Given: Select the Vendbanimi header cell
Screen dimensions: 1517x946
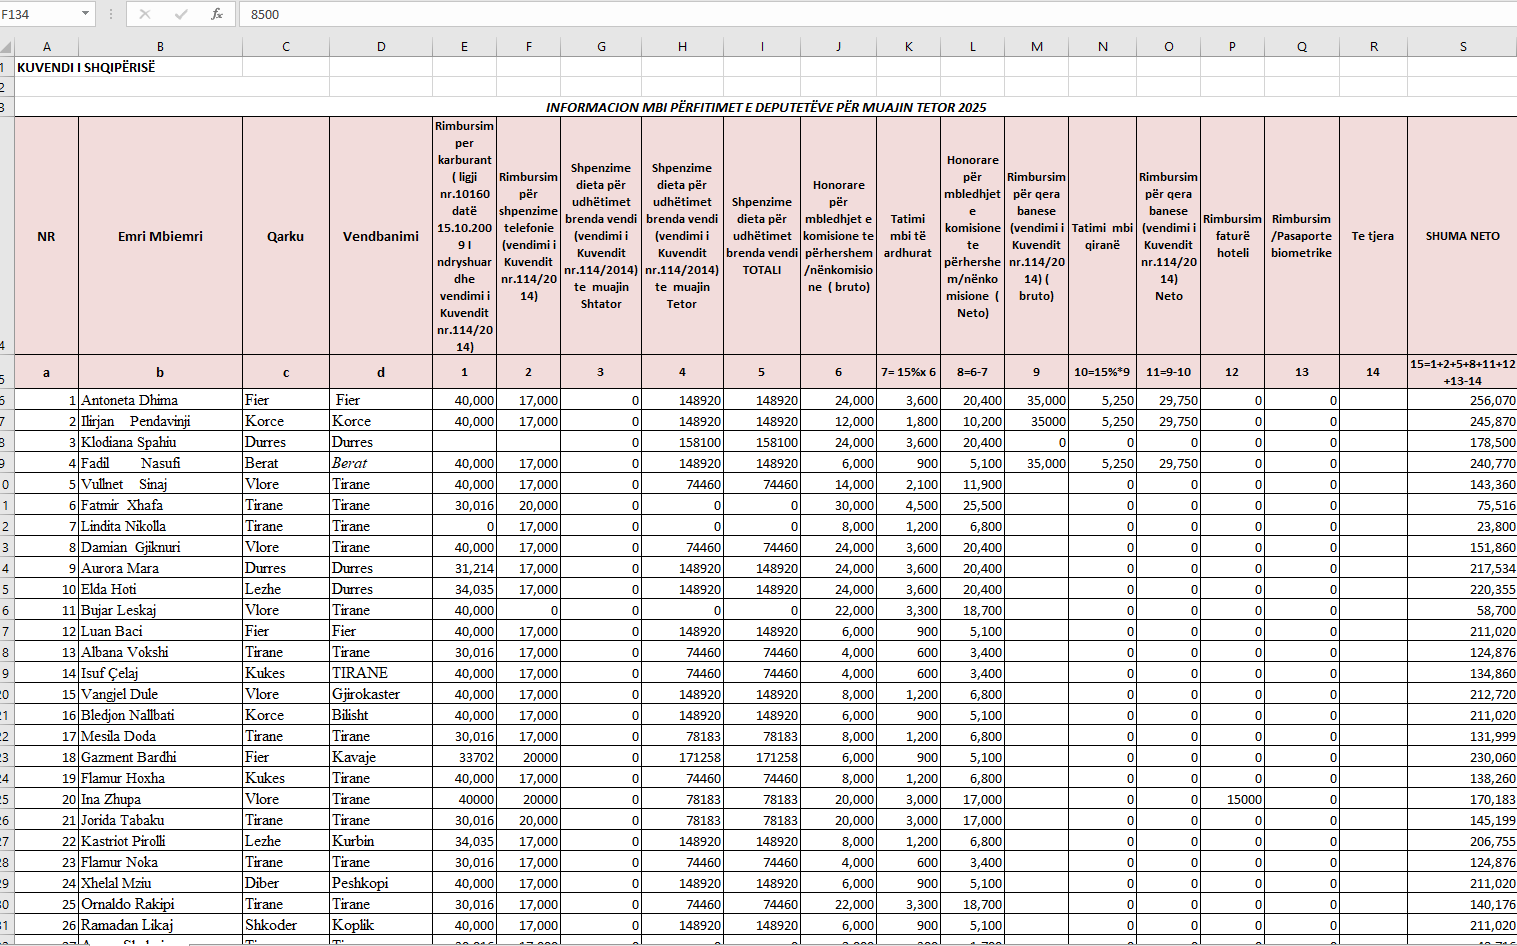Looking at the screenshot, I should coord(380,236).
